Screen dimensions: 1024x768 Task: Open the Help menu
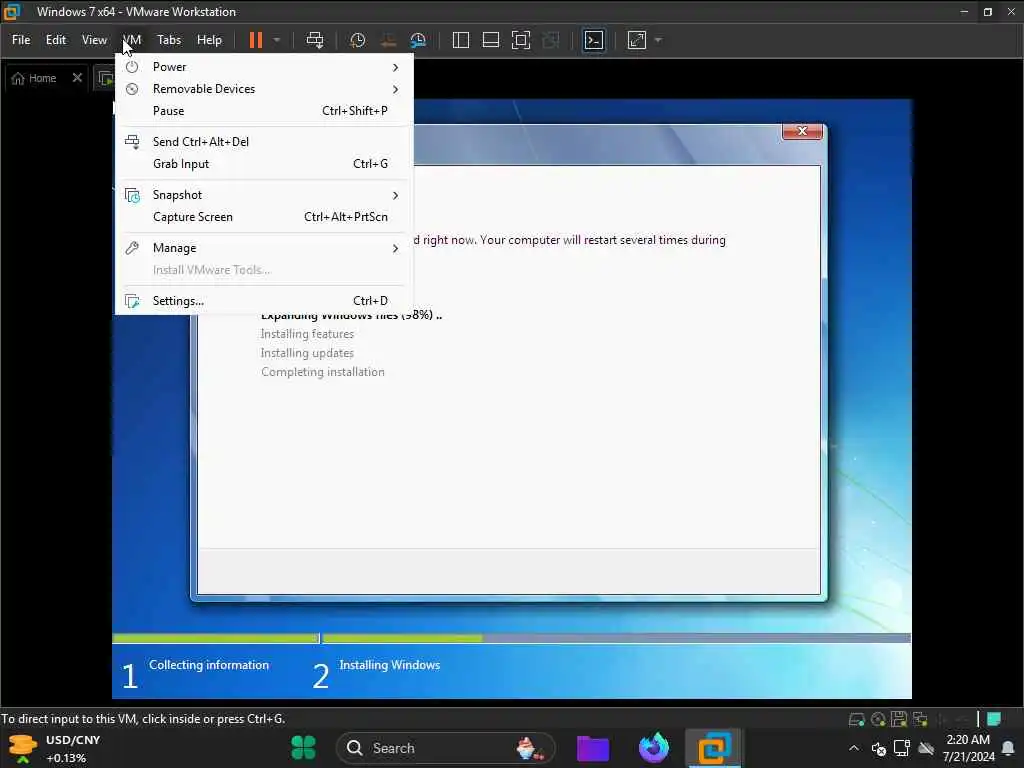[x=210, y=40]
